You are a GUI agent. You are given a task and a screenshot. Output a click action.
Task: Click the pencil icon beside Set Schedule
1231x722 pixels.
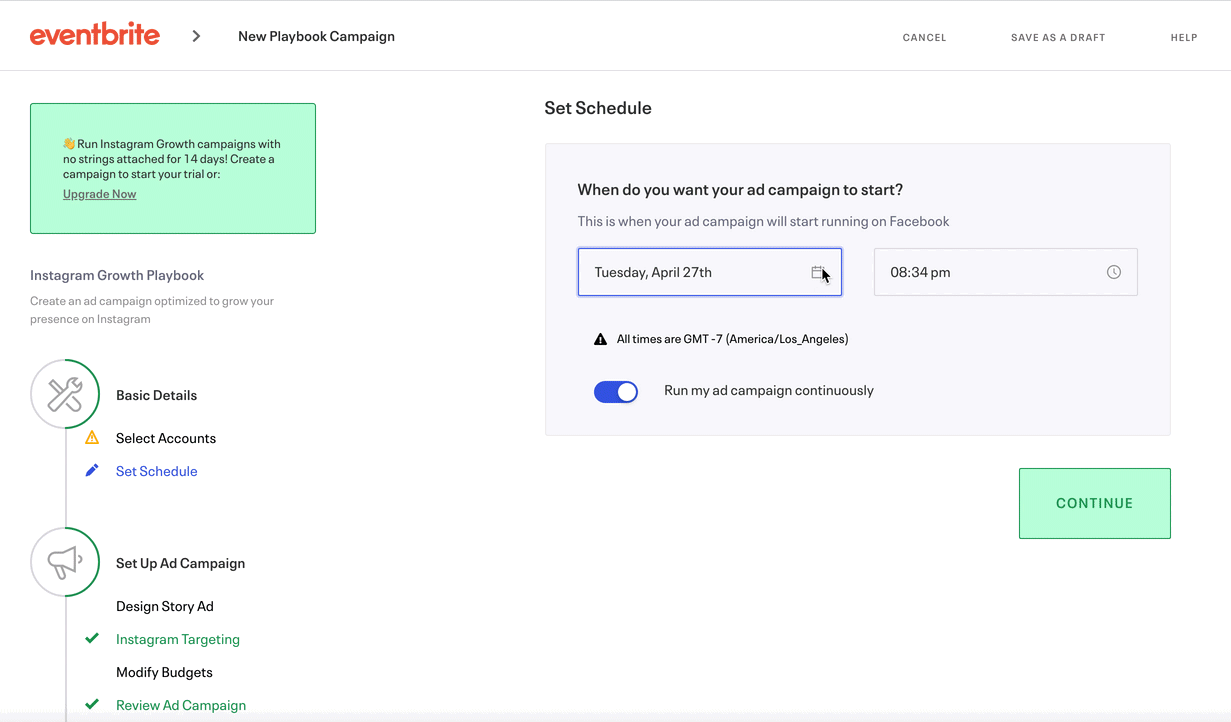(x=92, y=470)
